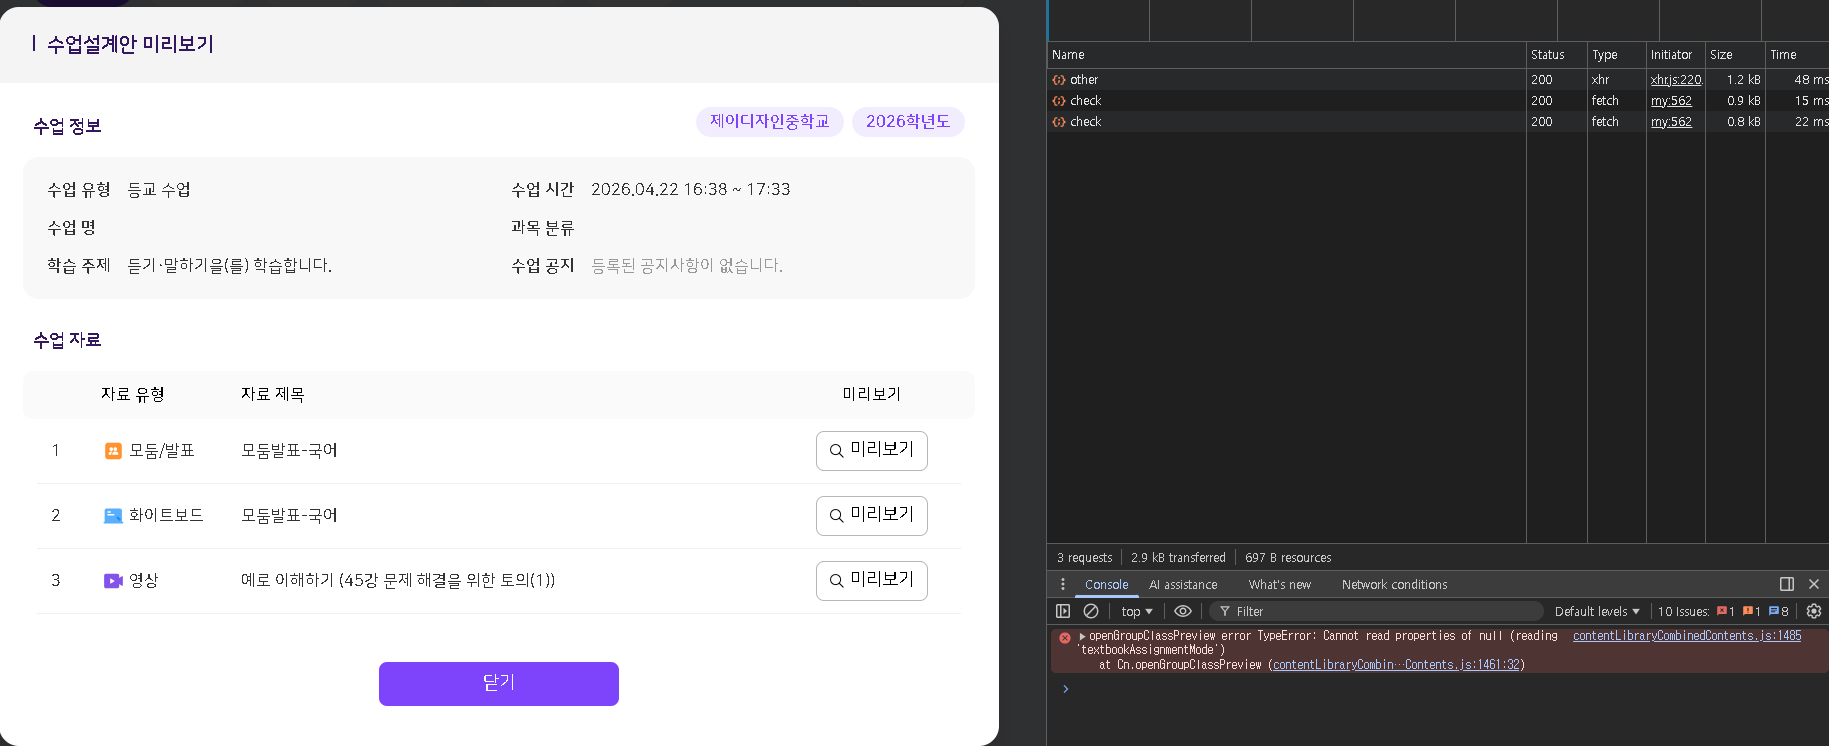Expand the openGroupClassPreview error message
Viewport: 1829px width, 746px height.
point(1082,636)
